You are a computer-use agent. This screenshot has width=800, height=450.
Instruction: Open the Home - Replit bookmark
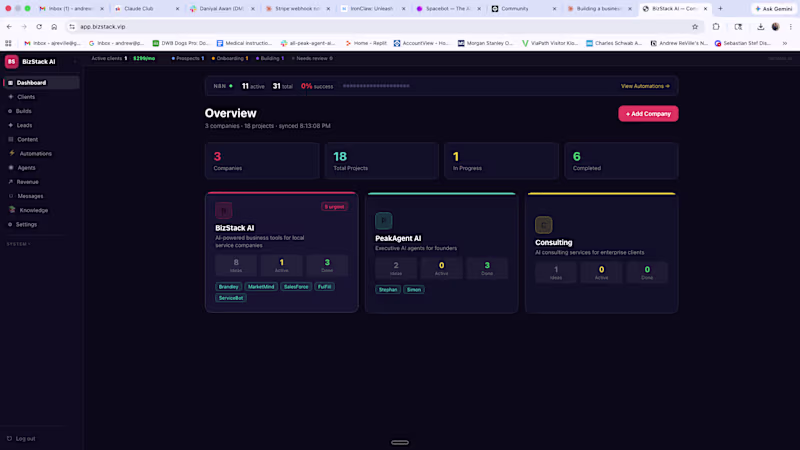click(x=366, y=43)
